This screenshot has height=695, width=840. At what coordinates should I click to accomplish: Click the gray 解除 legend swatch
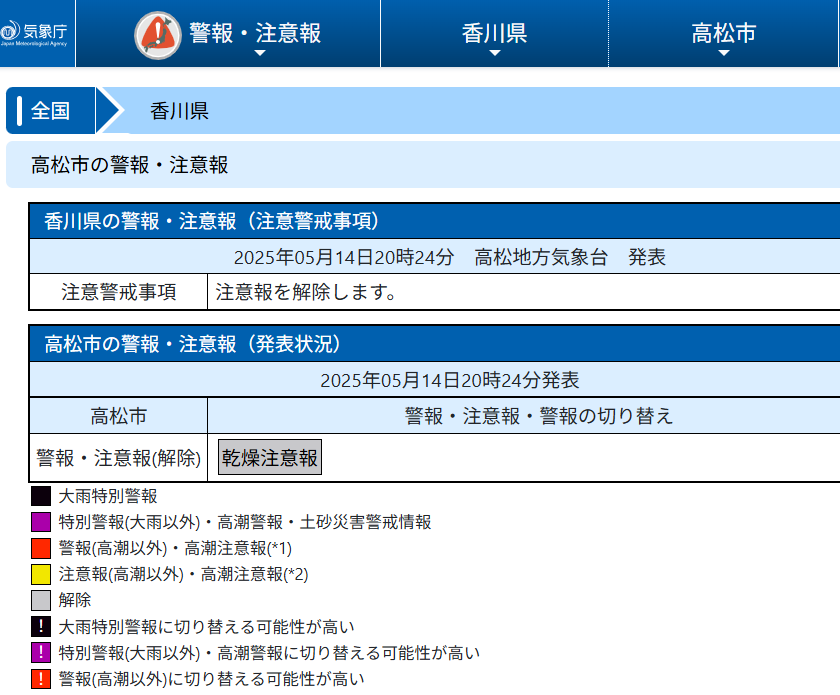[x=41, y=600]
